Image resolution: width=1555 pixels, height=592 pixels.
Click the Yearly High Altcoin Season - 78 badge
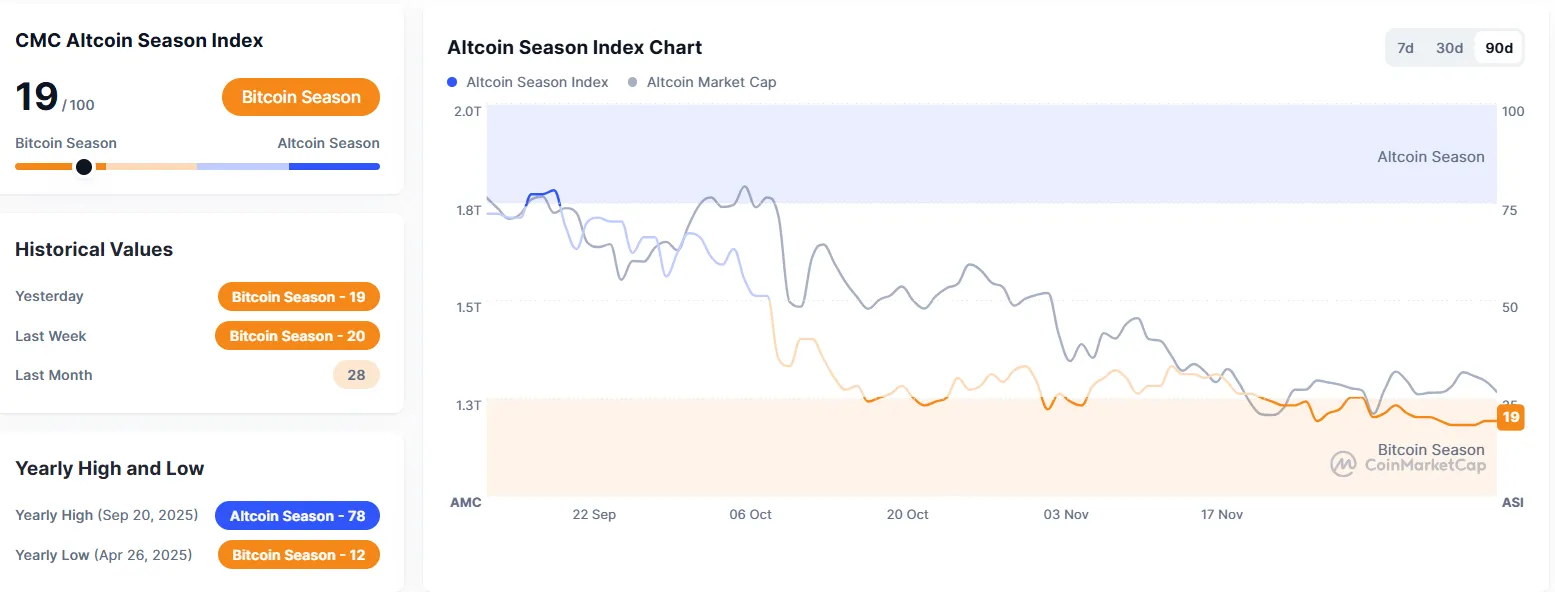click(297, 516)
